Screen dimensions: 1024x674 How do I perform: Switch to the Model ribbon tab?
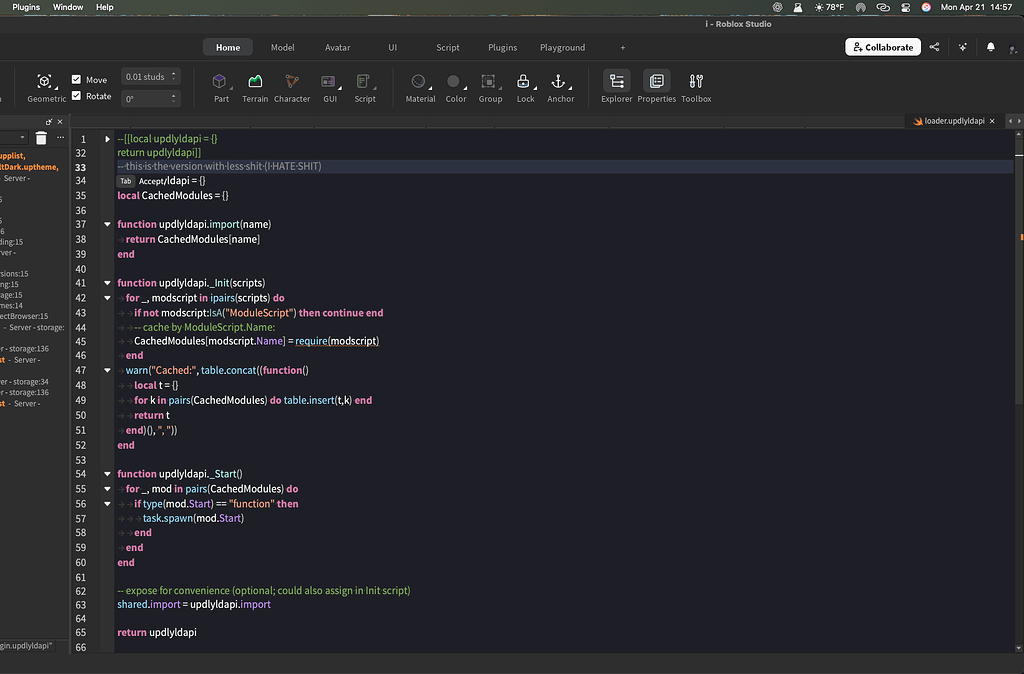pos(282,47)
